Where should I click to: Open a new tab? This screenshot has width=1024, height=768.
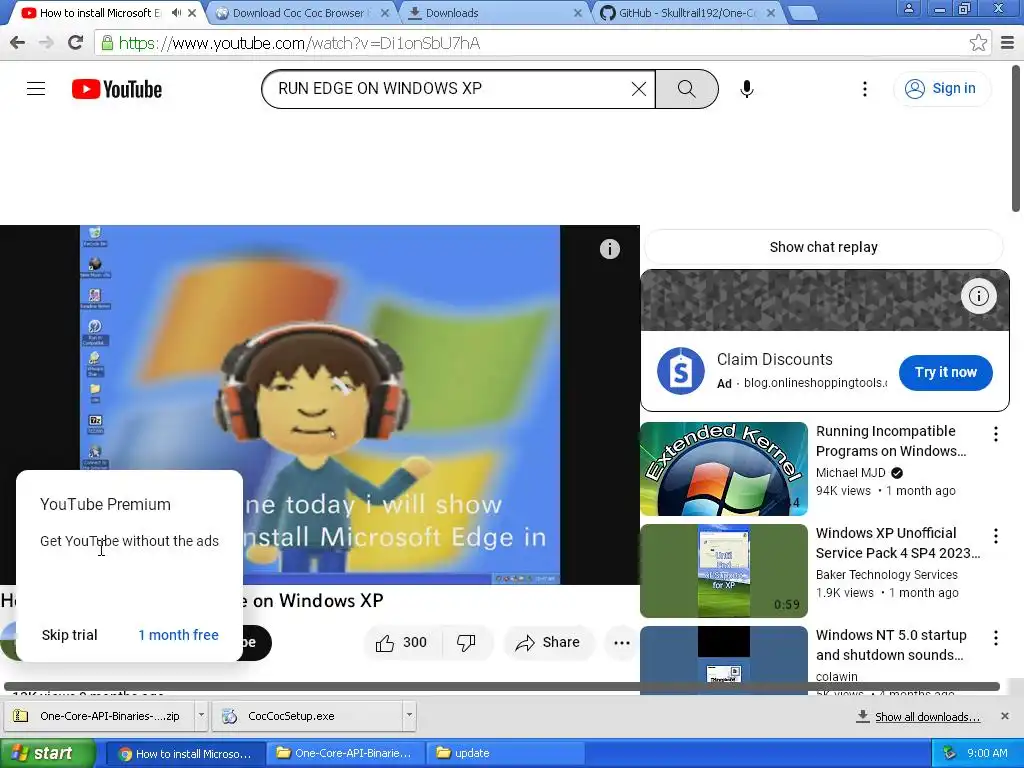(803, 13)
